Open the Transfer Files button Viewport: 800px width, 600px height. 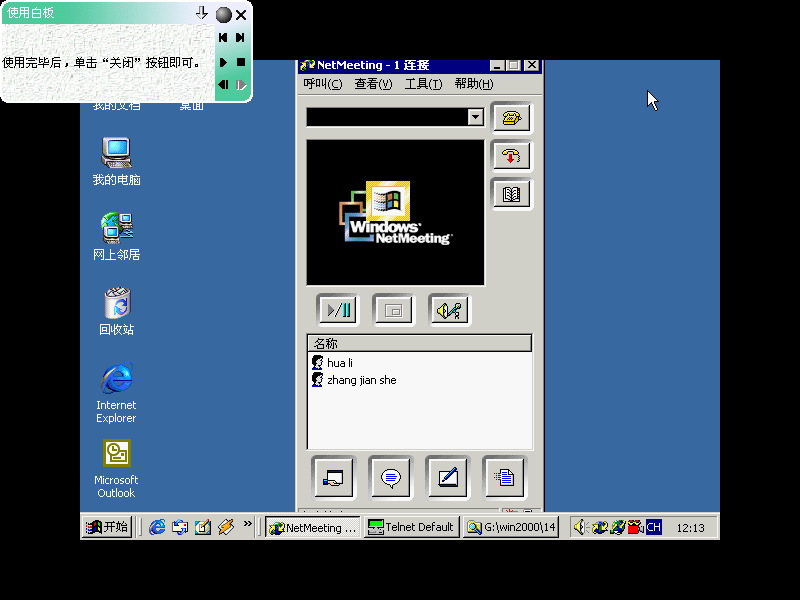click(505, 478)
